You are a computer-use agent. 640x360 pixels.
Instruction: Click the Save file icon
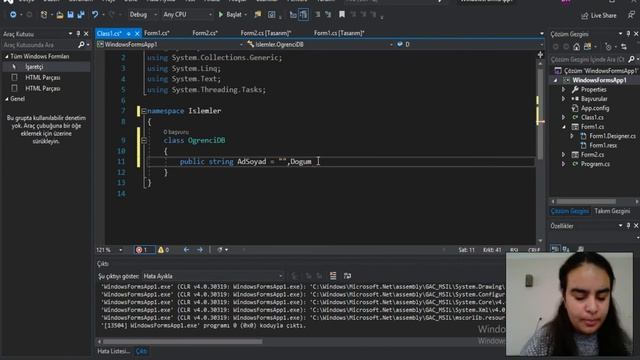pos(70,15)
